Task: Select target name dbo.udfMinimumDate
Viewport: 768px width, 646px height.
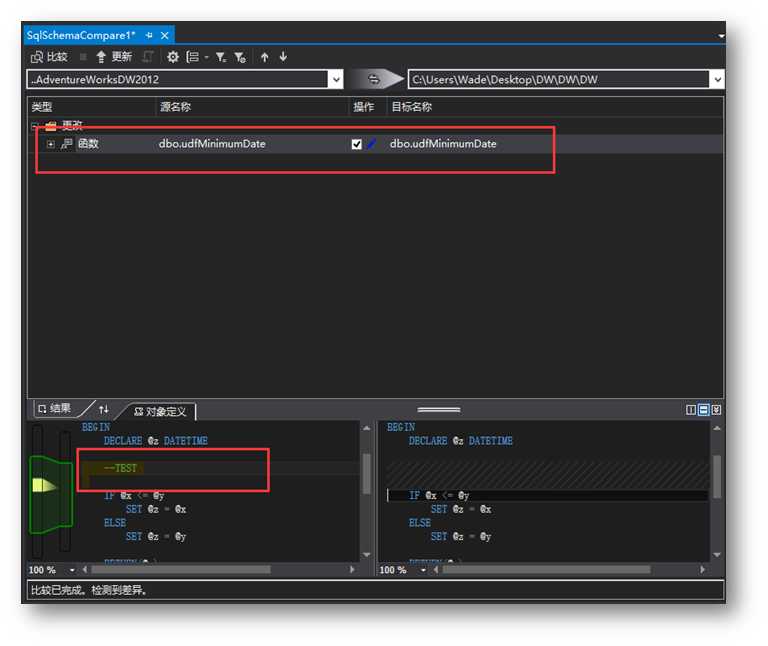Action: click(443, 144)
